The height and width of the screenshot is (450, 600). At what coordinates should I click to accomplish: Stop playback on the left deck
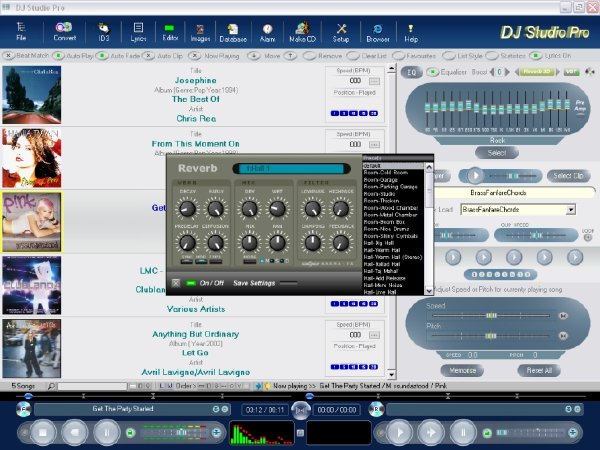43,432
